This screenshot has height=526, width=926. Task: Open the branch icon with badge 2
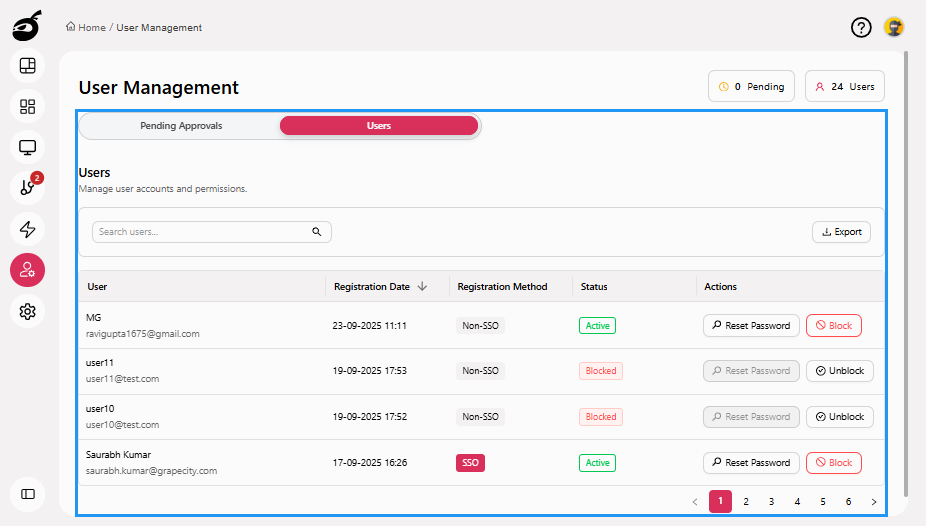click(x=28, y=188)
